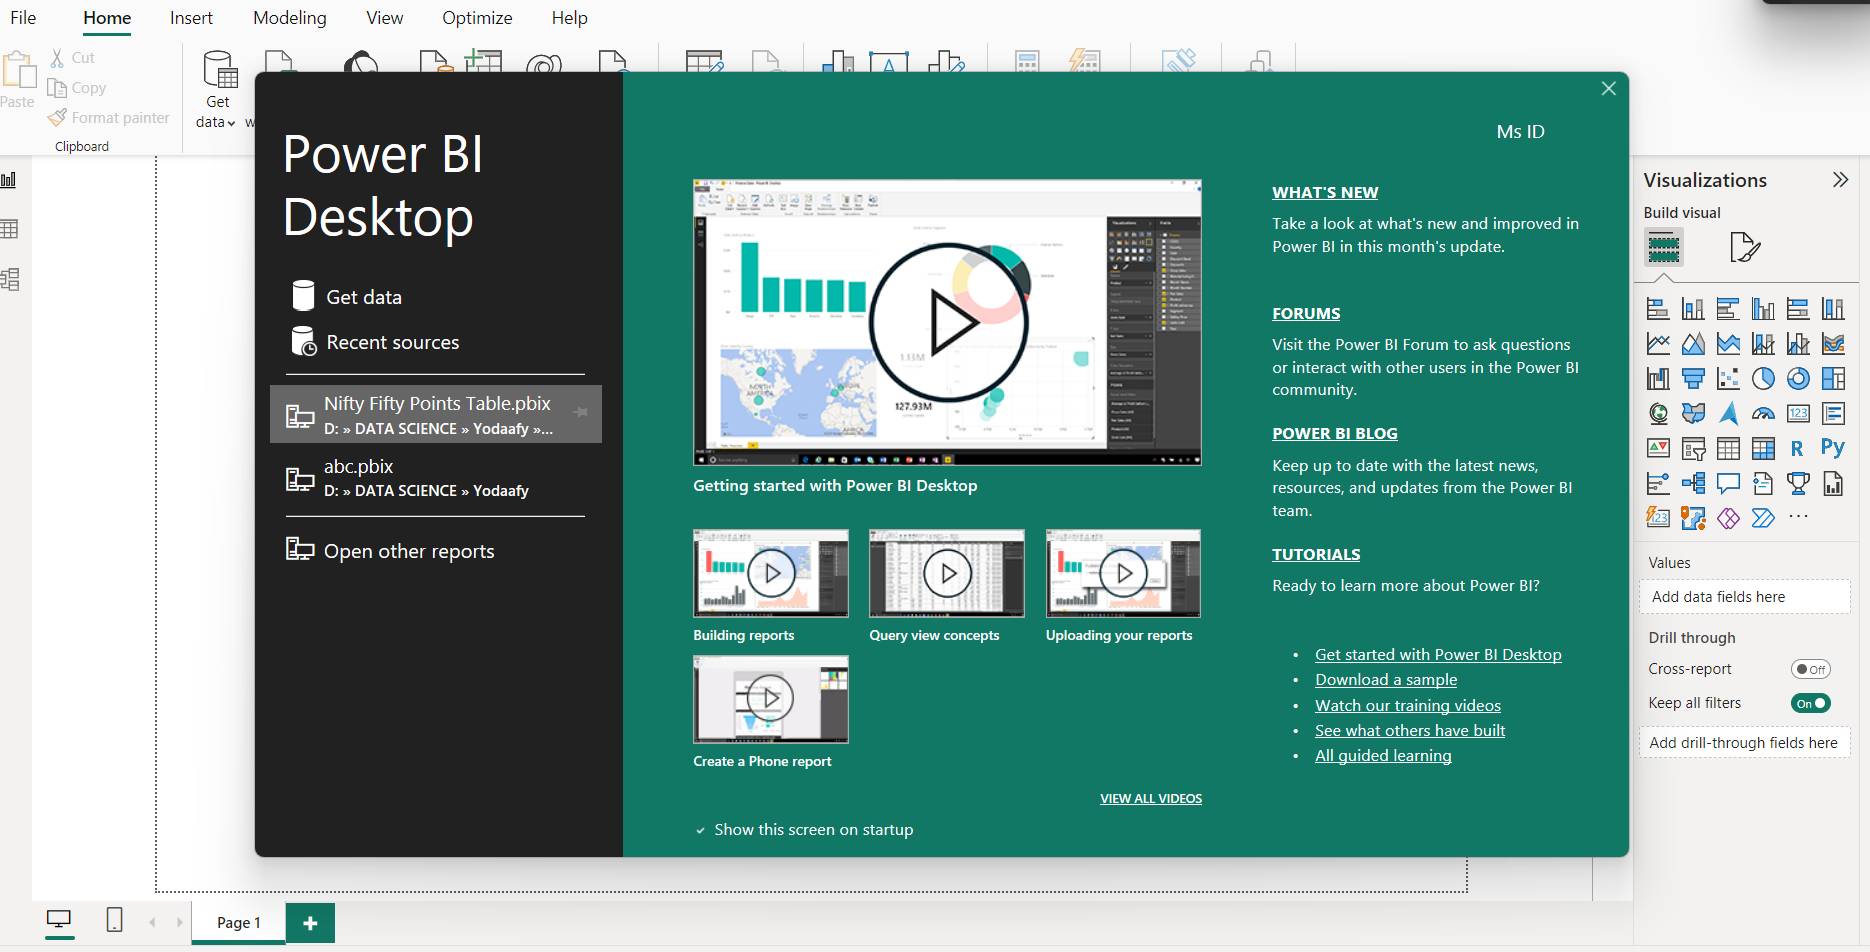Turn off Keep all filters switch
This screenshot has height=952, width=1870.
1810,703
